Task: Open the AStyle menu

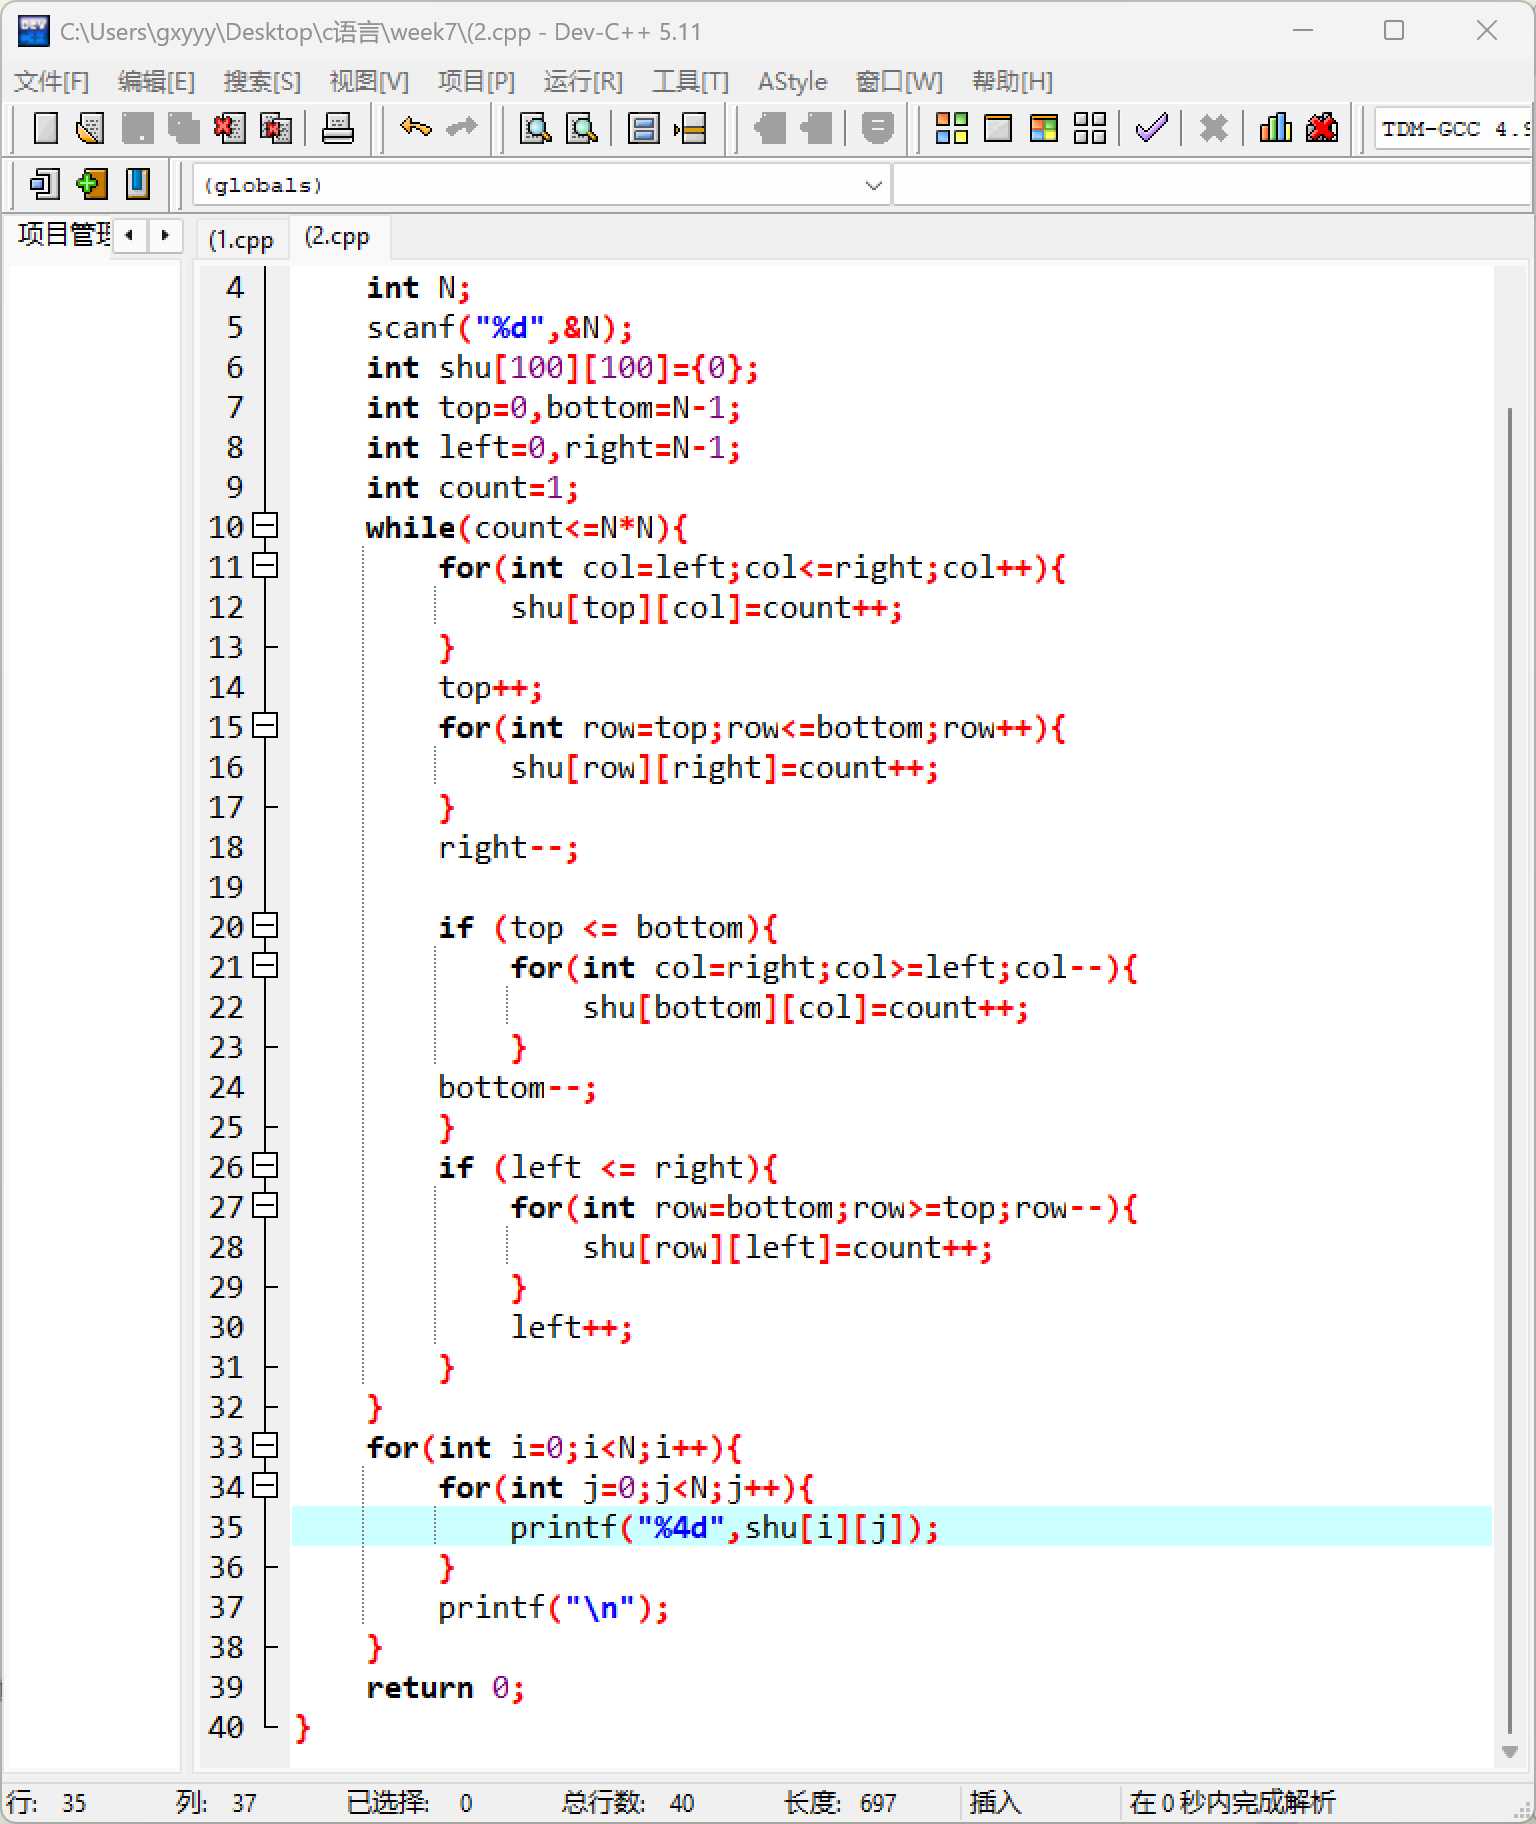Action: [x=792, y=81]
